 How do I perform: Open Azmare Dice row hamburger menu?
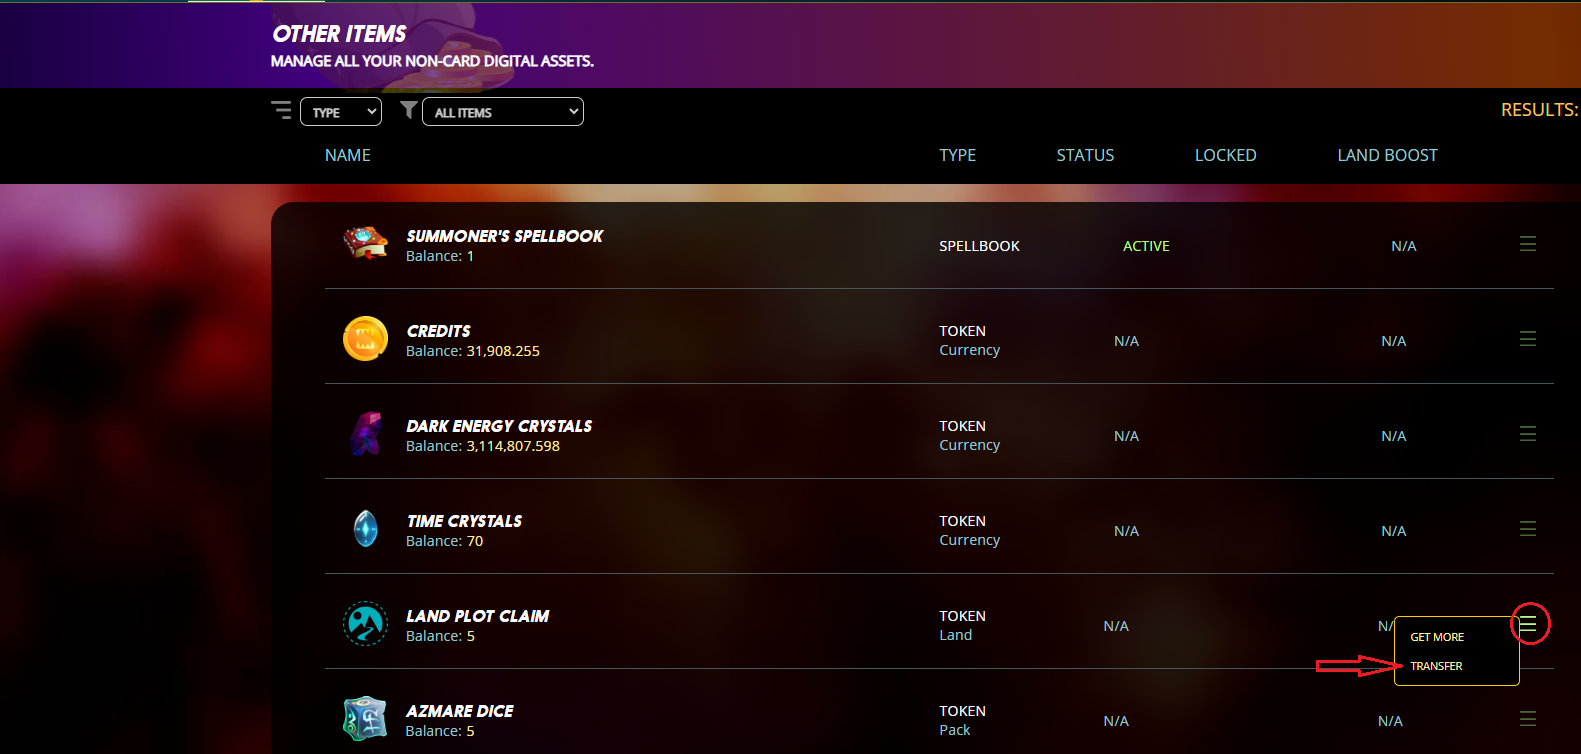click(x=1528, y=719)
